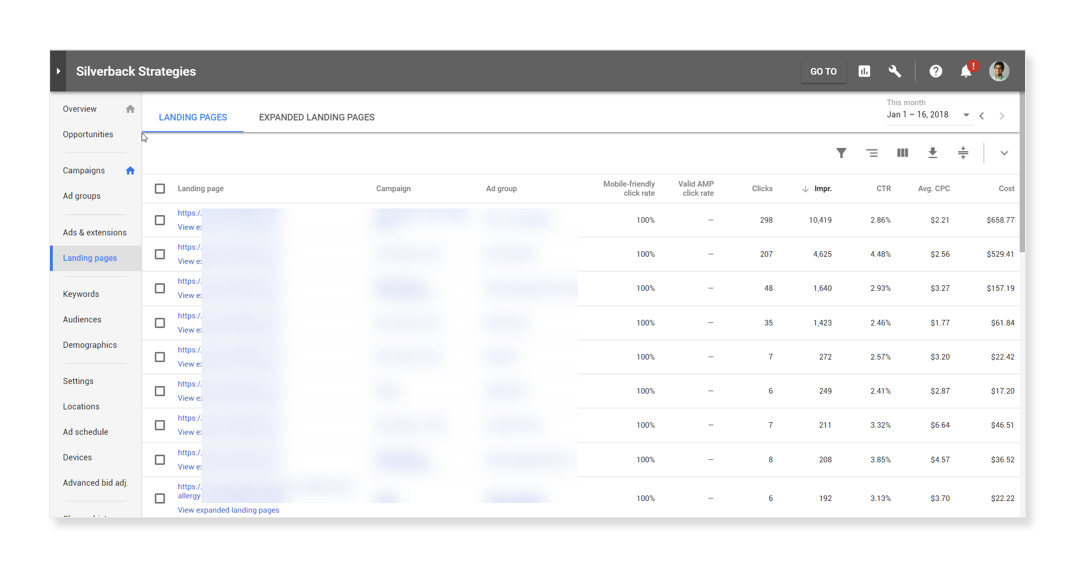The width and height of the screenshot is (1075, 567).
Task: Click the View expanded landing pages link
Action: [x=228, y=510]
